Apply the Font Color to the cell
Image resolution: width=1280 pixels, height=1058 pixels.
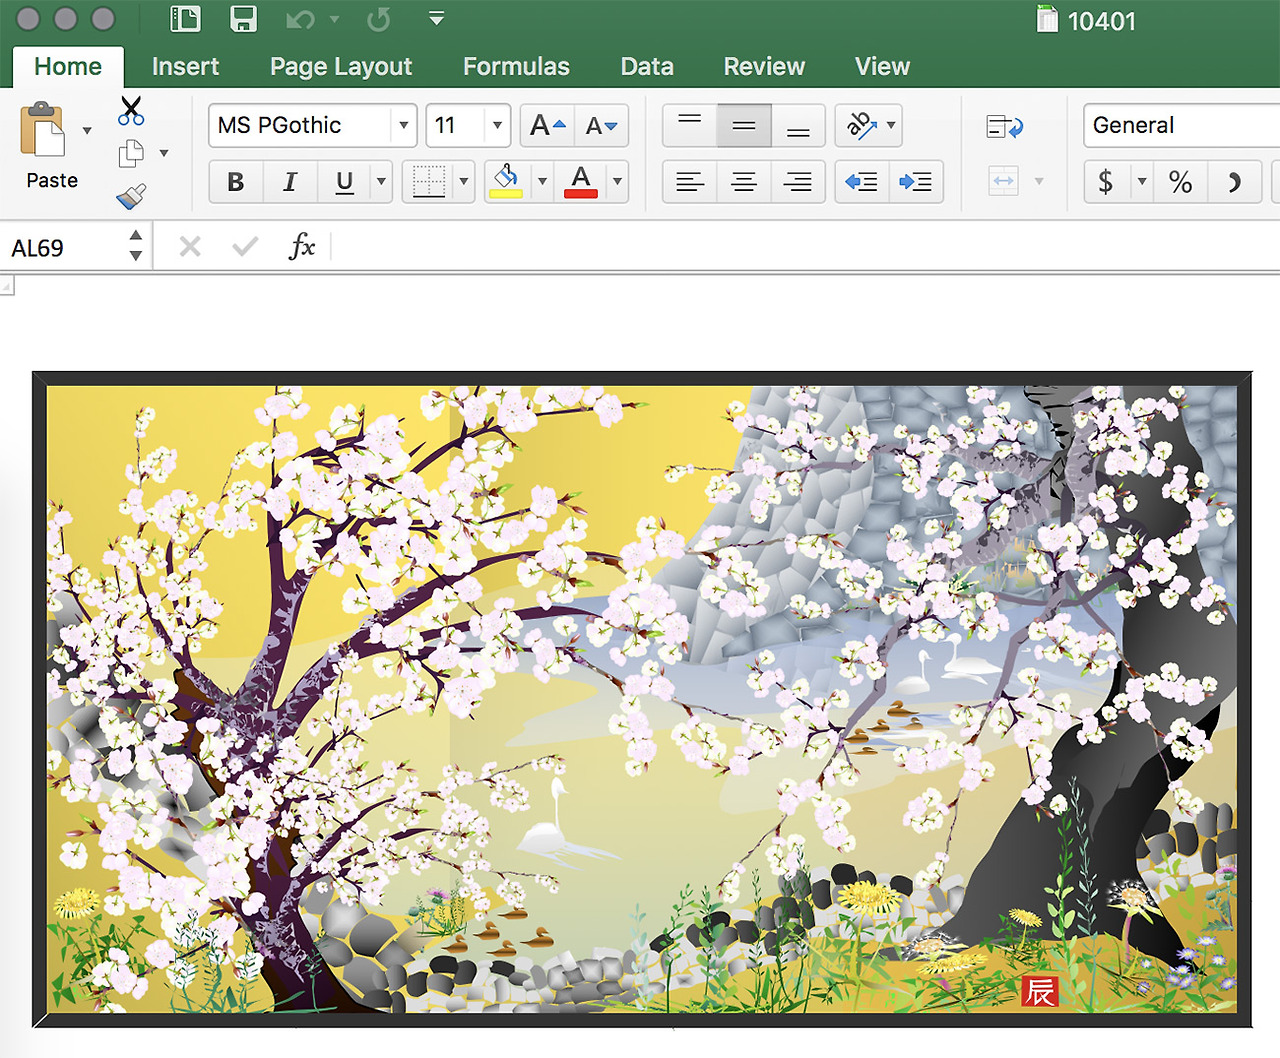click(x=580, y=182)
